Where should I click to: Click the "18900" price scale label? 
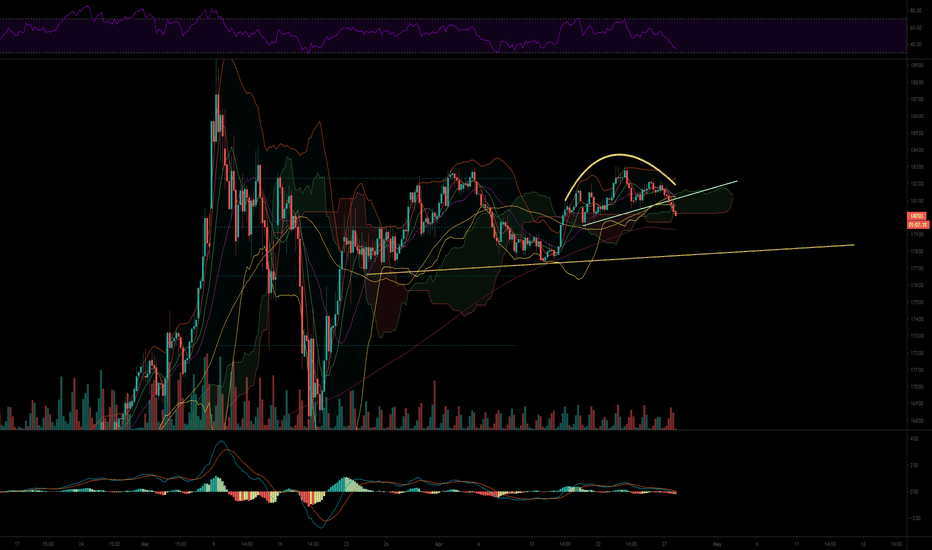pos(917,65)
